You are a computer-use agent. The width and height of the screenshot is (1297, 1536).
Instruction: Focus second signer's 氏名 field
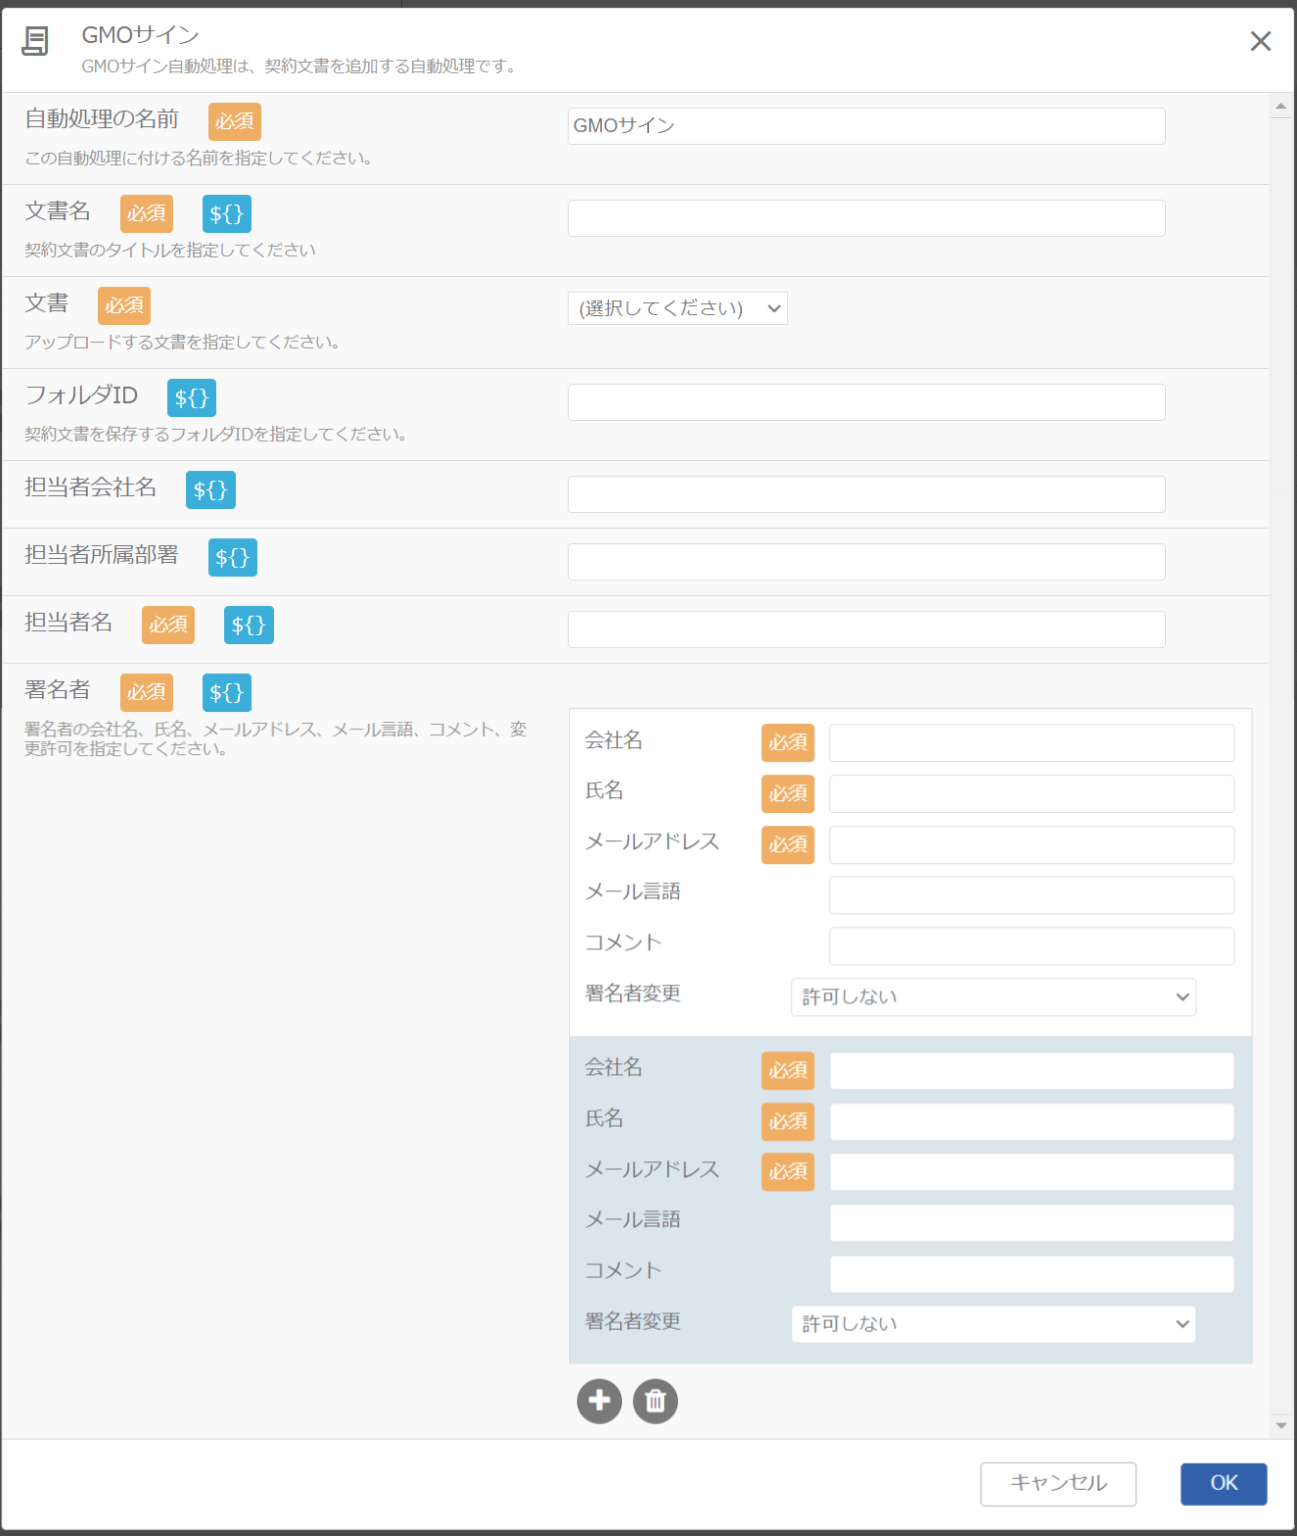(x=1031, y=1122)
